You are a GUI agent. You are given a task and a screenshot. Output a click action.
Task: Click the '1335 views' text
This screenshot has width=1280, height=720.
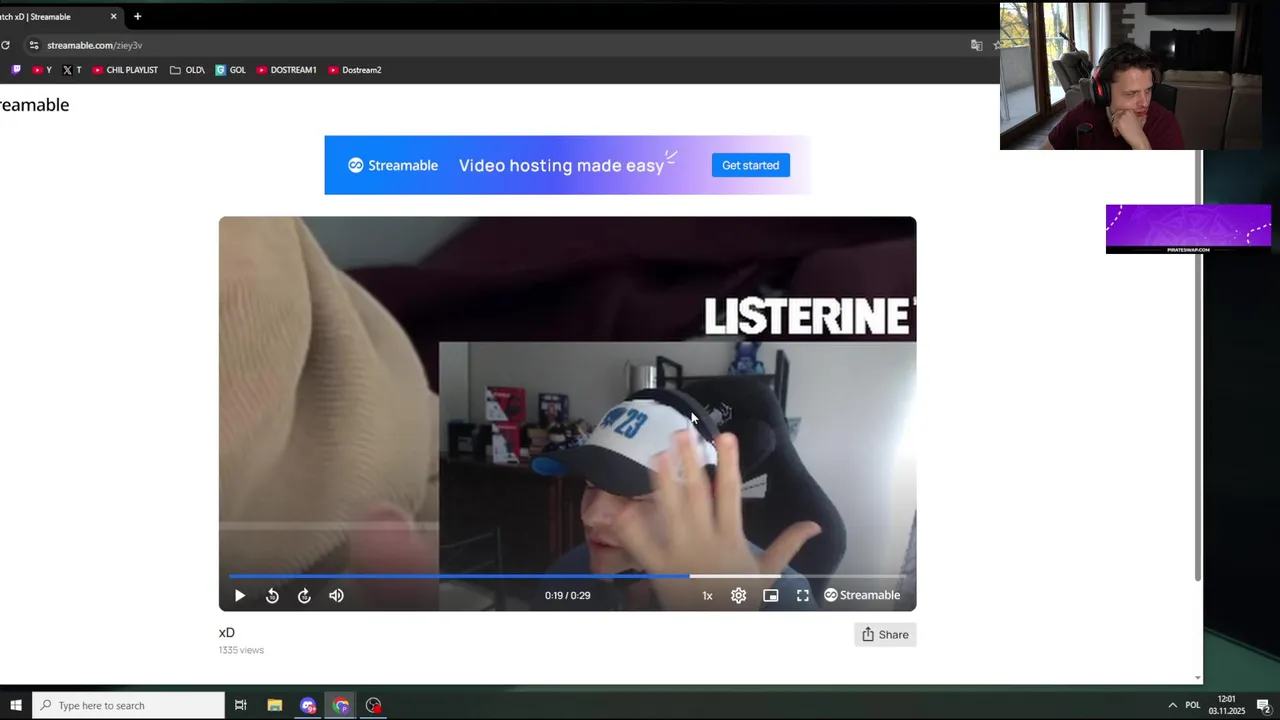241,650
